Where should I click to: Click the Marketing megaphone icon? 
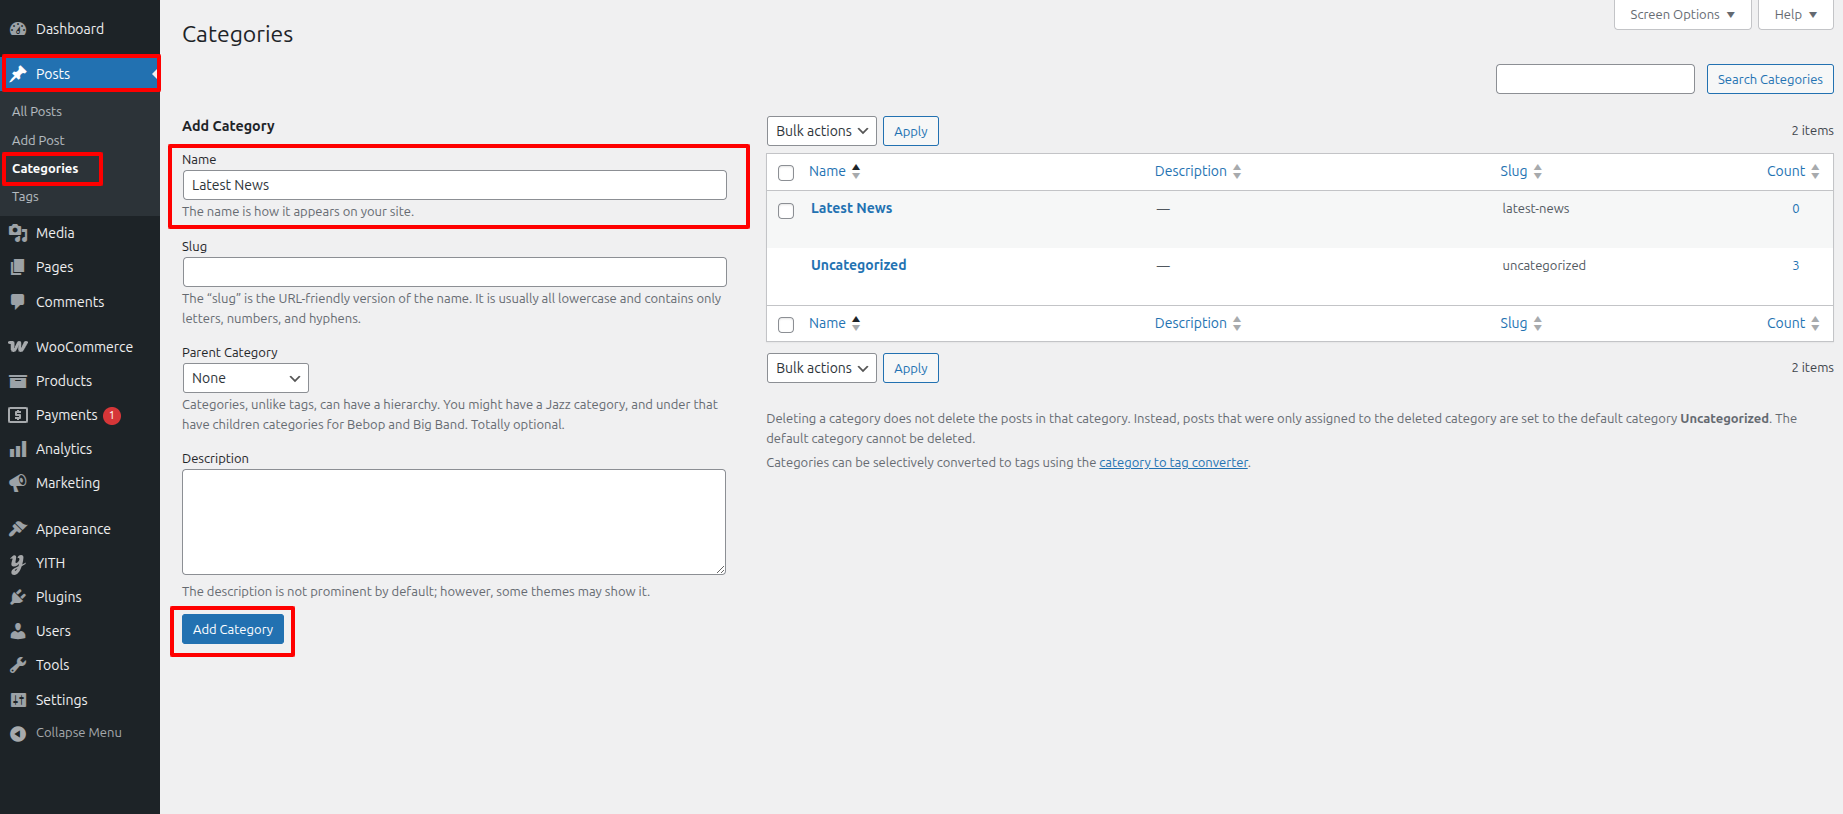[x=18, y=483]
